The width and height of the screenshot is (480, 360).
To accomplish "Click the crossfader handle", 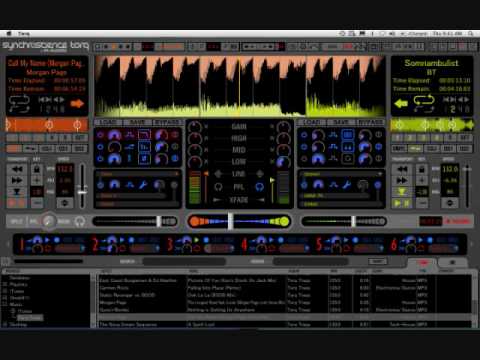I will pos(230,221).
